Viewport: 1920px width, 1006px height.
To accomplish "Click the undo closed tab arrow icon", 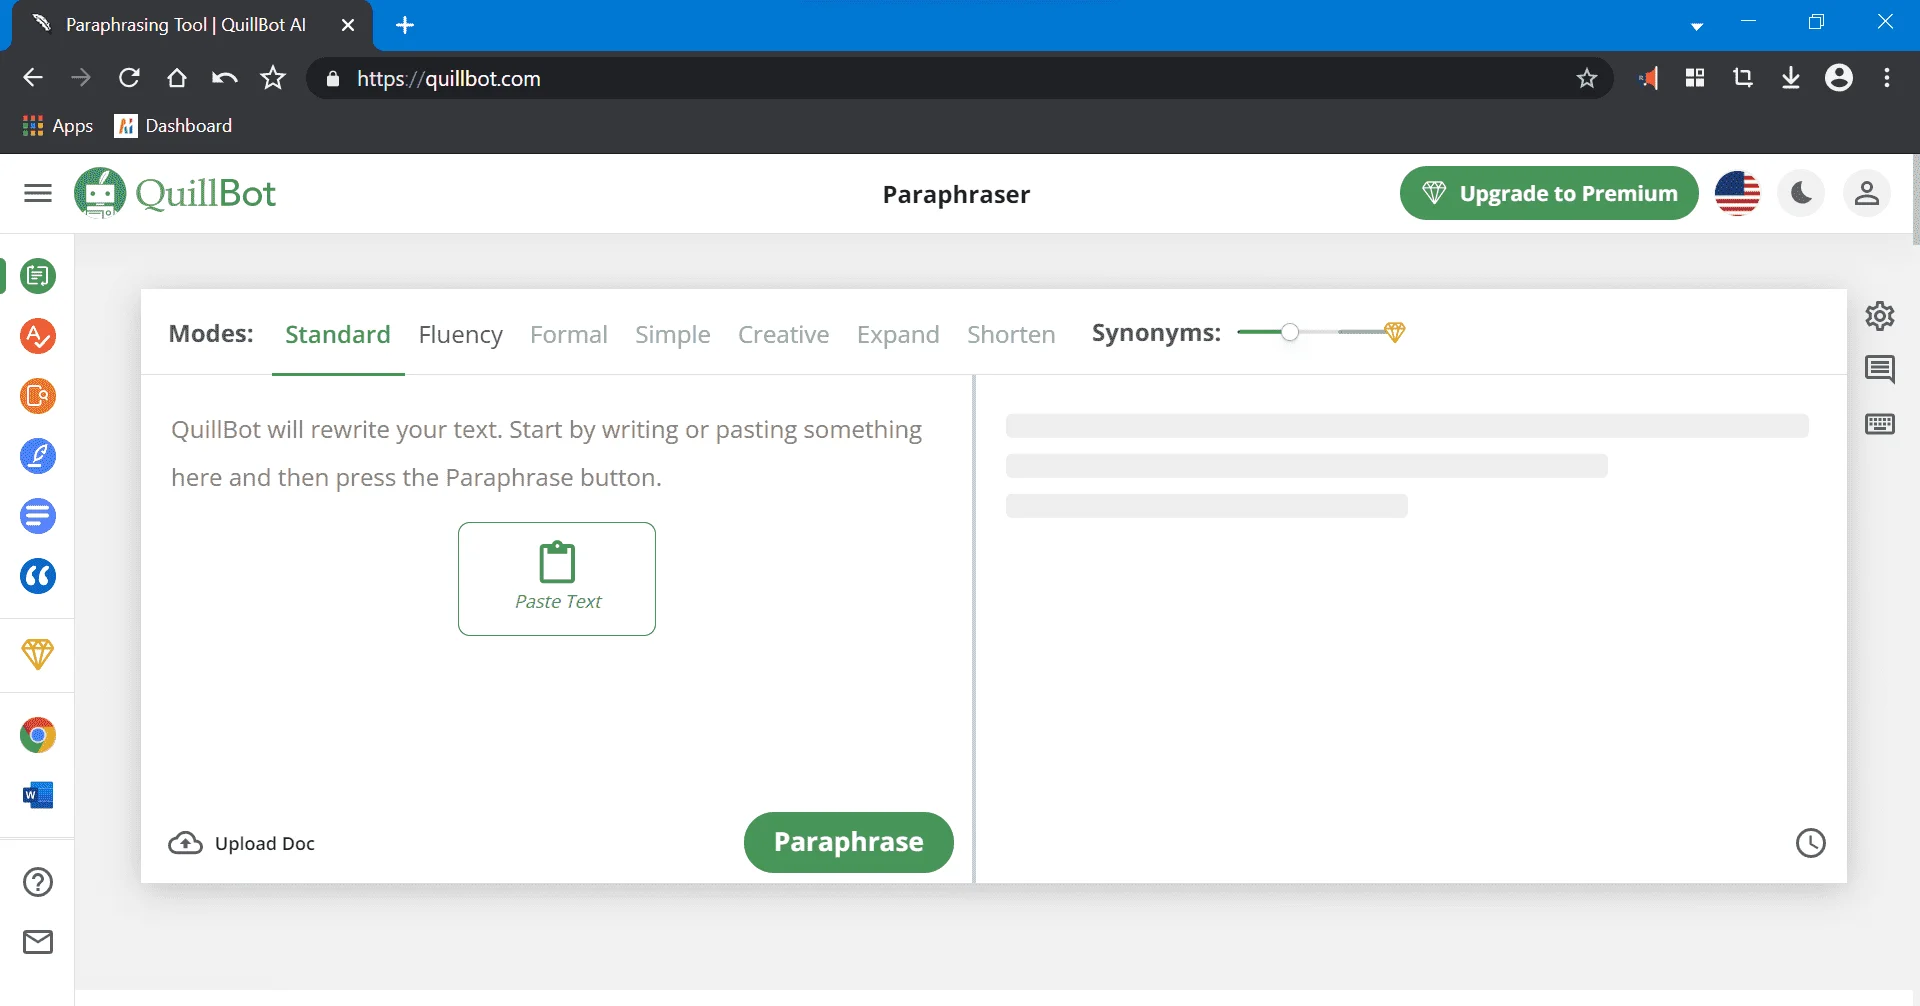I will 225,78.
